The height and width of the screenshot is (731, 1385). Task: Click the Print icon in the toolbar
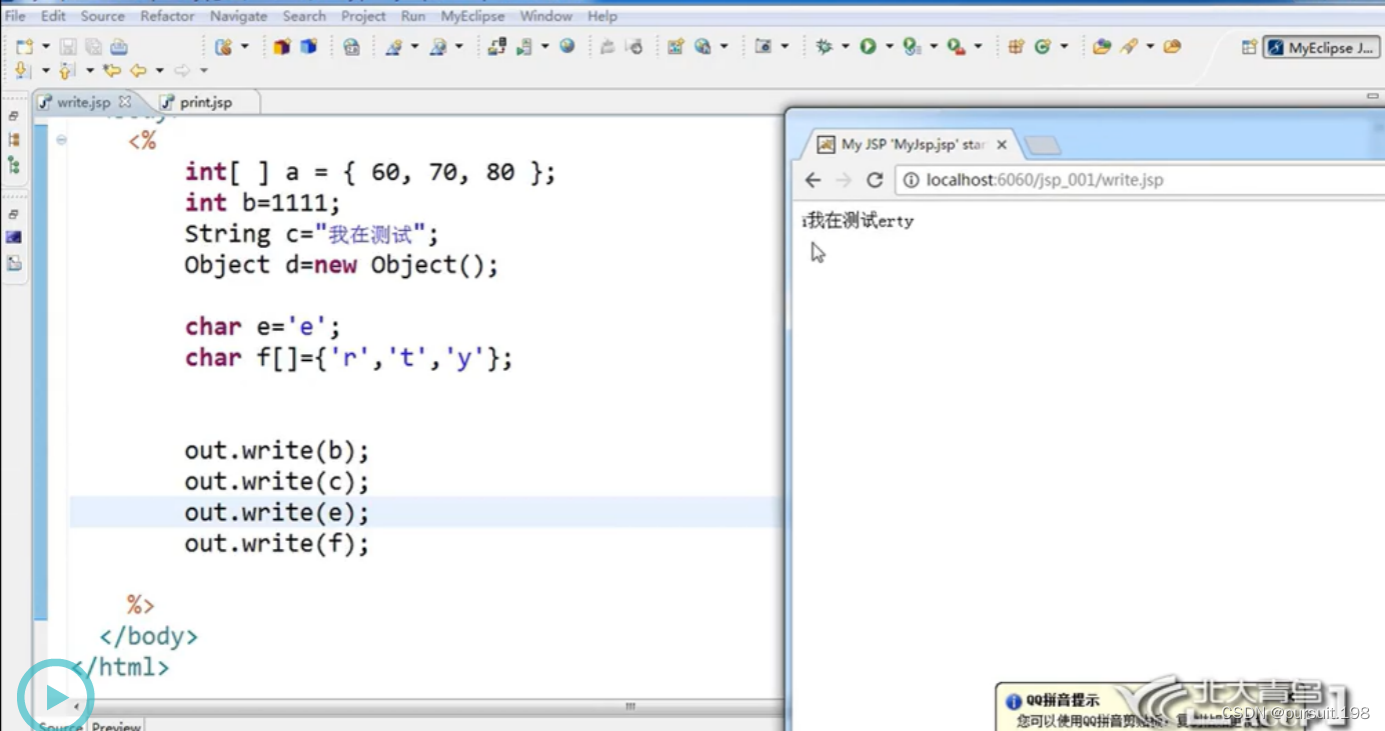(x=118, y=46)
